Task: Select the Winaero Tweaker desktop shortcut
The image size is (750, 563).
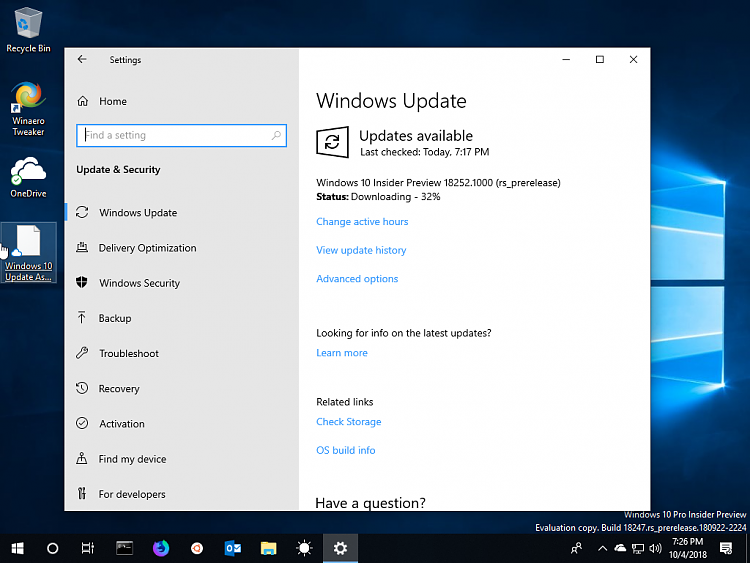Action: pos(28,109)
